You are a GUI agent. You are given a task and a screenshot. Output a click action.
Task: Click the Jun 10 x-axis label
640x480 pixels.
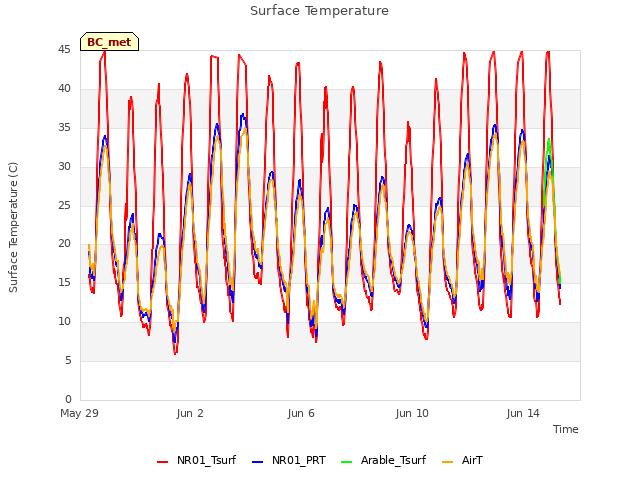pyautogui.click(x=412, y=413)
